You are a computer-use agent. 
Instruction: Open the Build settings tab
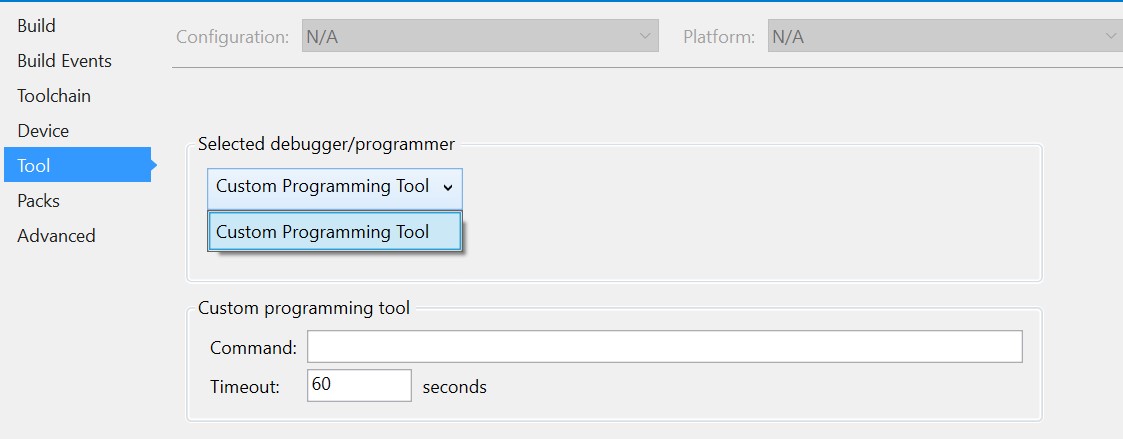[x=37, y=26]
